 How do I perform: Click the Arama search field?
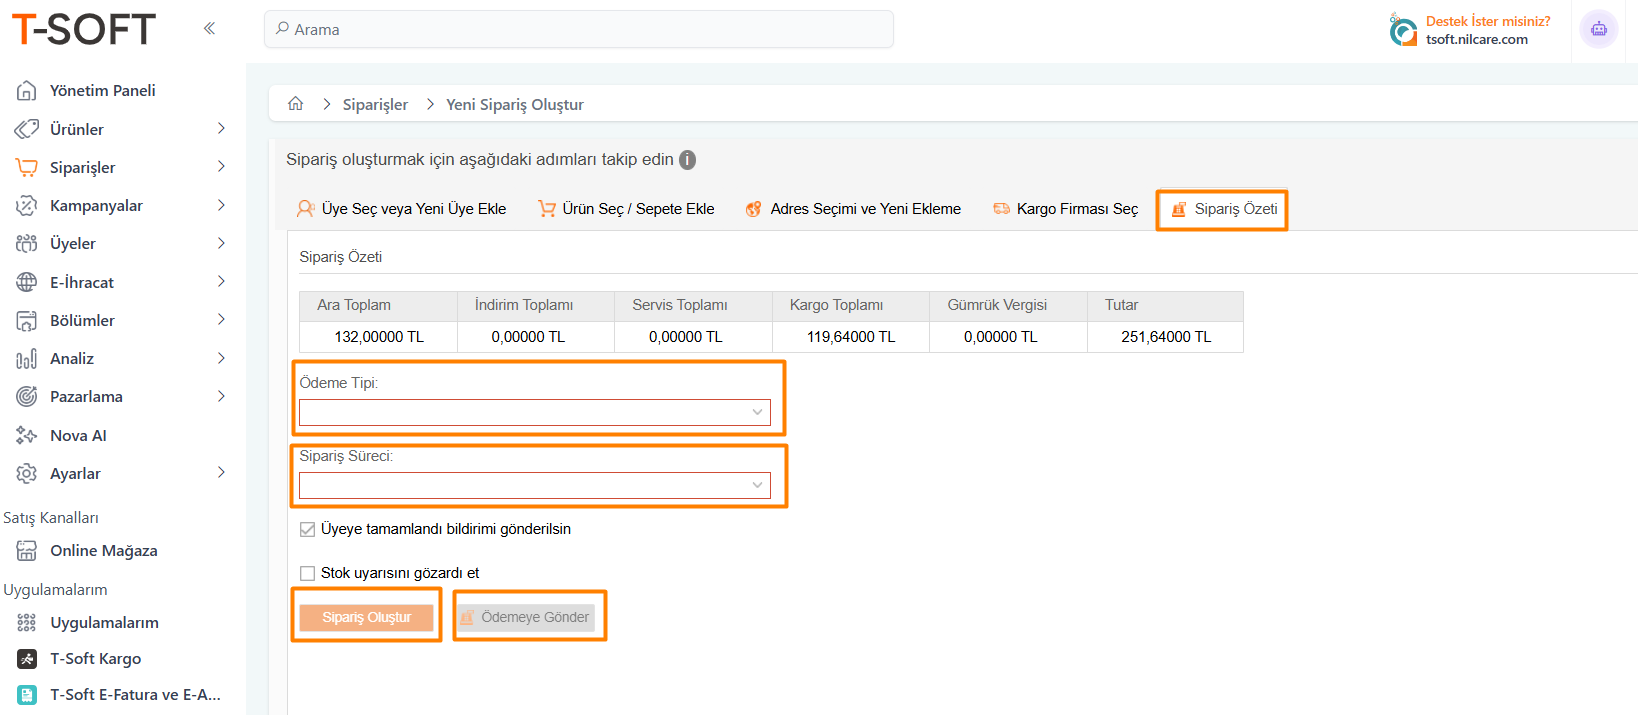[x=579, y=29]
